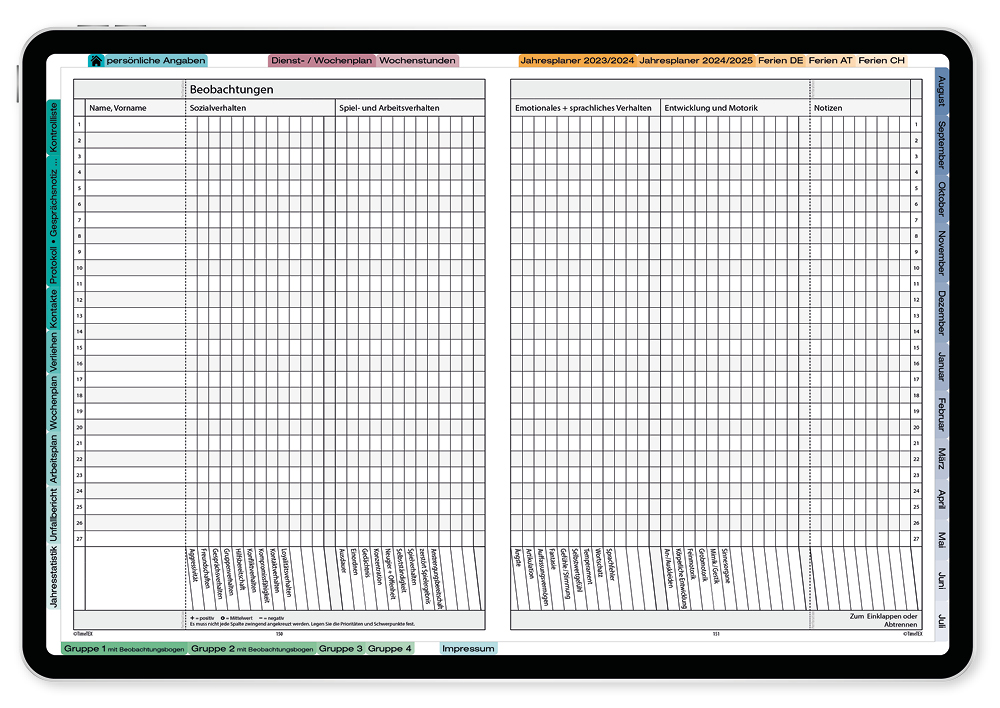This screenshot has height=708, width=1000.
Task: Select the Ferien DE tab
Action: point(781,61)
